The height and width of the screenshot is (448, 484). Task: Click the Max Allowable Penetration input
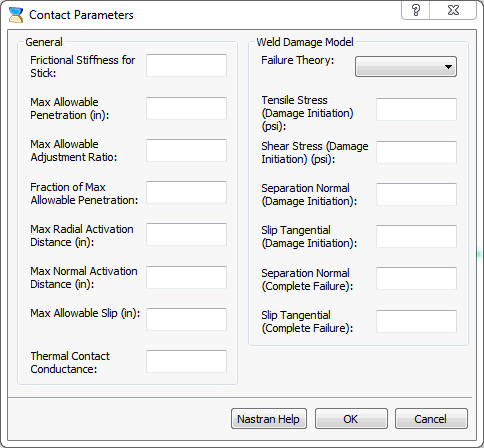(x=186, y=108)
